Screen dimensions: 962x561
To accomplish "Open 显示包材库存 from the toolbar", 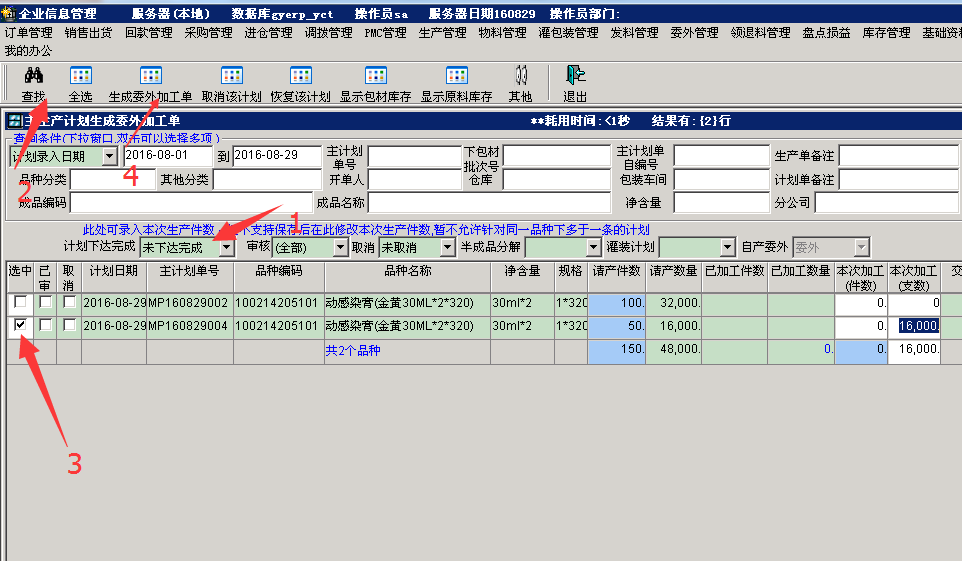I will pyautogui.click(x=375, y=77).
